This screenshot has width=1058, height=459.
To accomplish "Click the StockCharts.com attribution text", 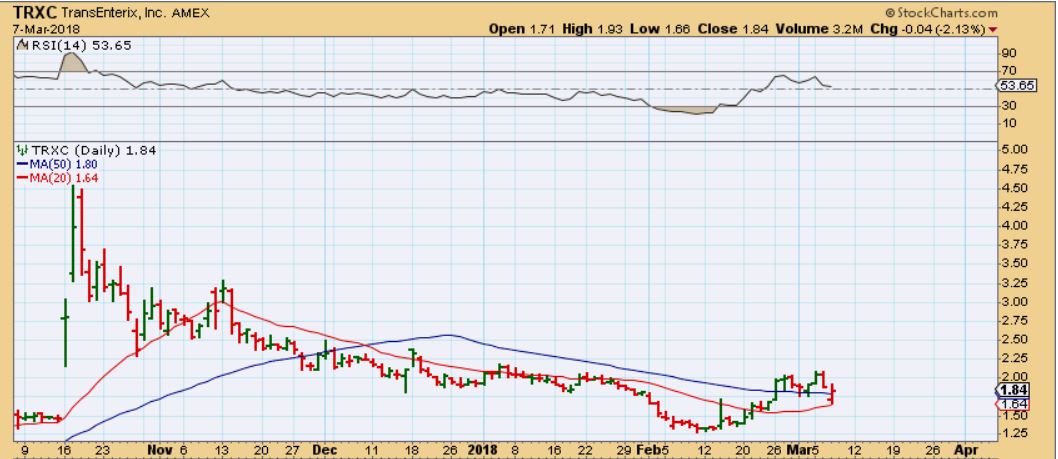I will (x=941, y=12).
